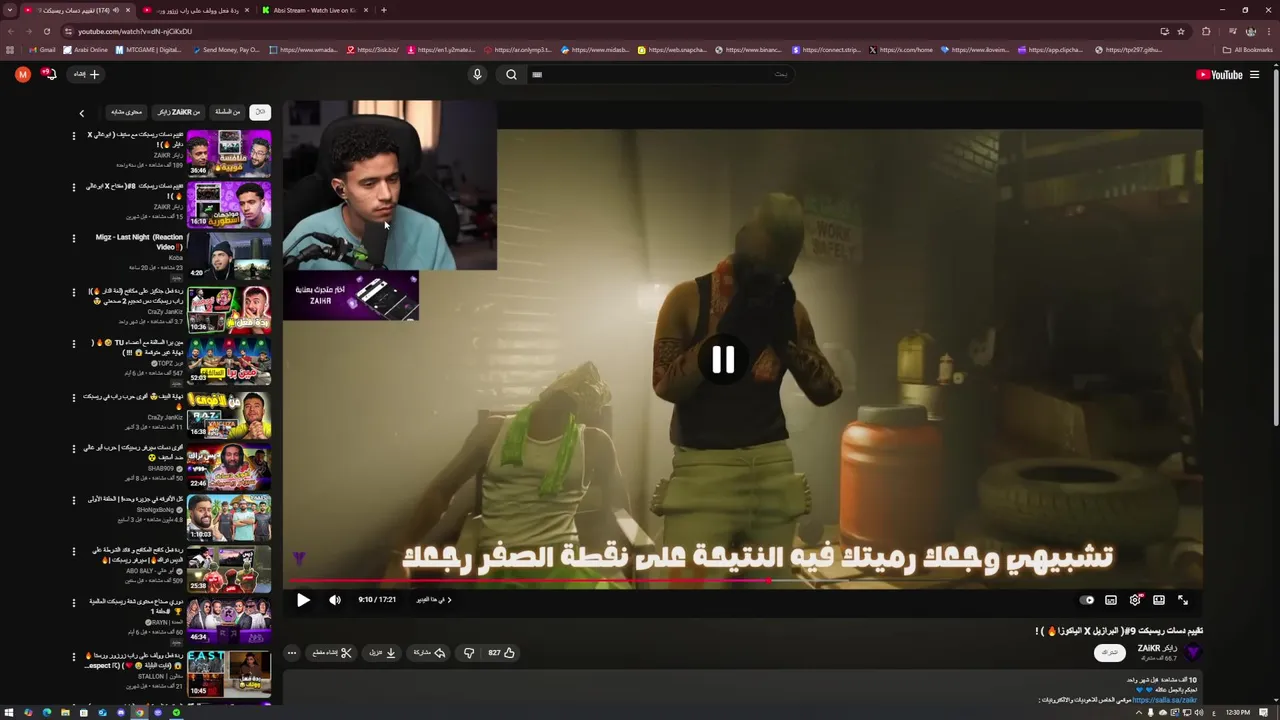1280x720 pixels.
Task: Toggle the autoplay switch in player
Action: click(x=1087, y=600)
